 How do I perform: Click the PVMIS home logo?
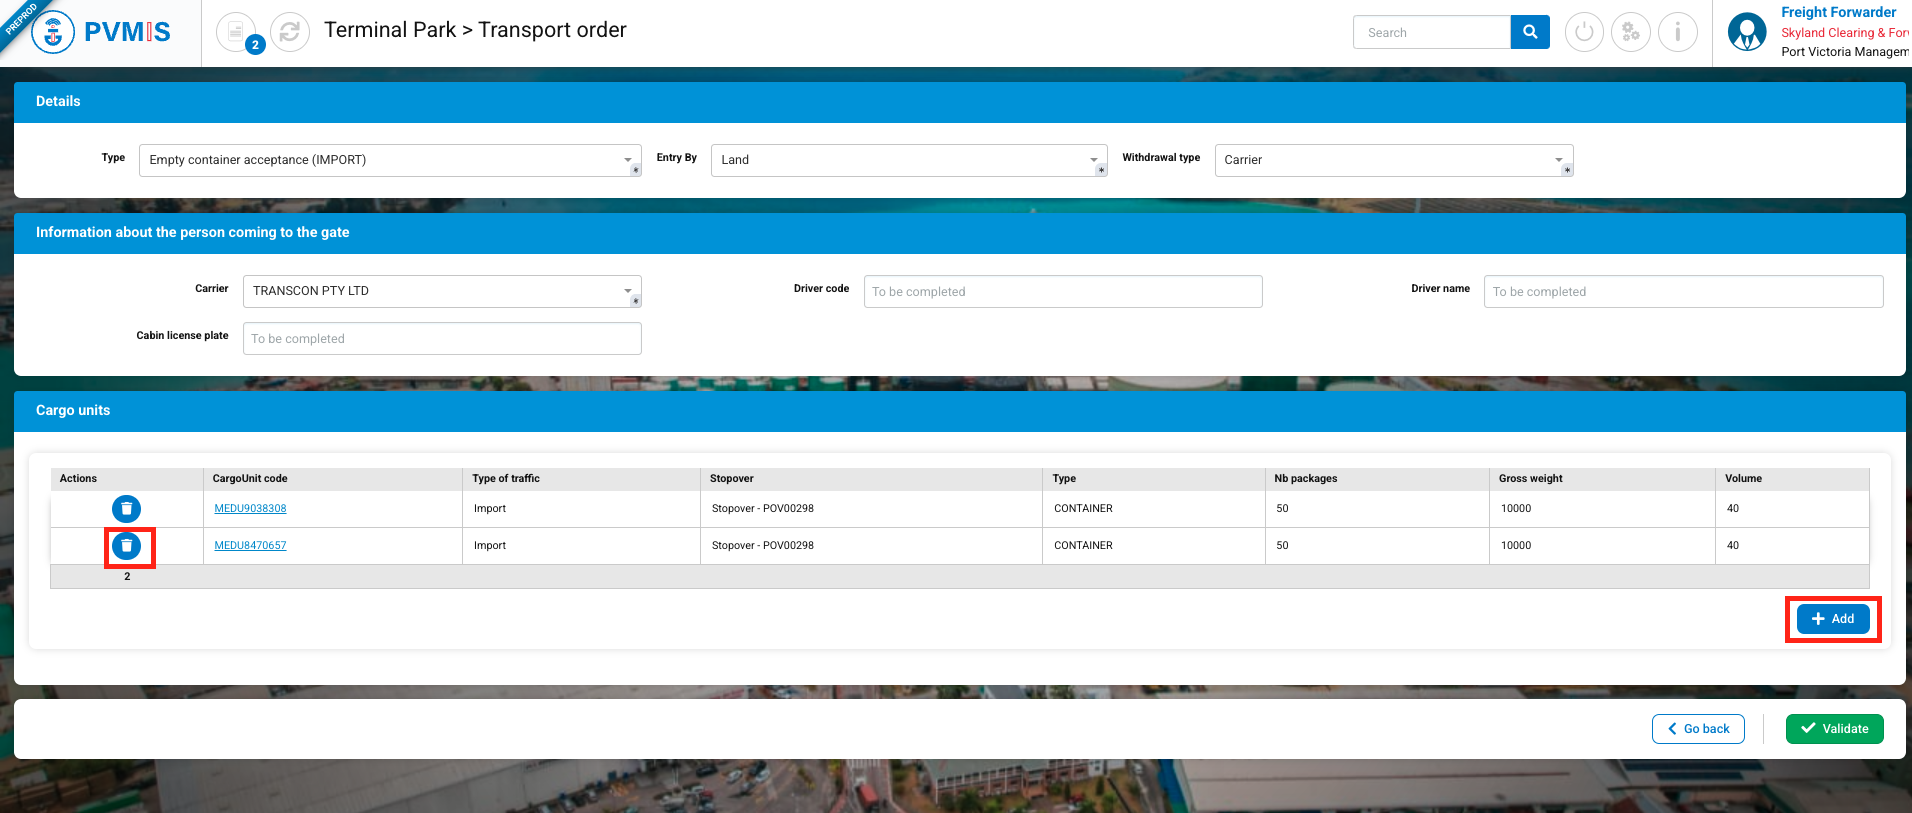click(101, 32)
